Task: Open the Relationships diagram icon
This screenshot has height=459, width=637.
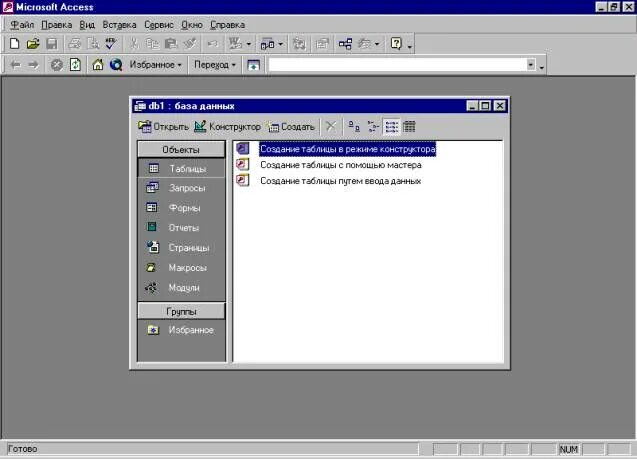Action: pyautogui.click(x=345, y=43)
